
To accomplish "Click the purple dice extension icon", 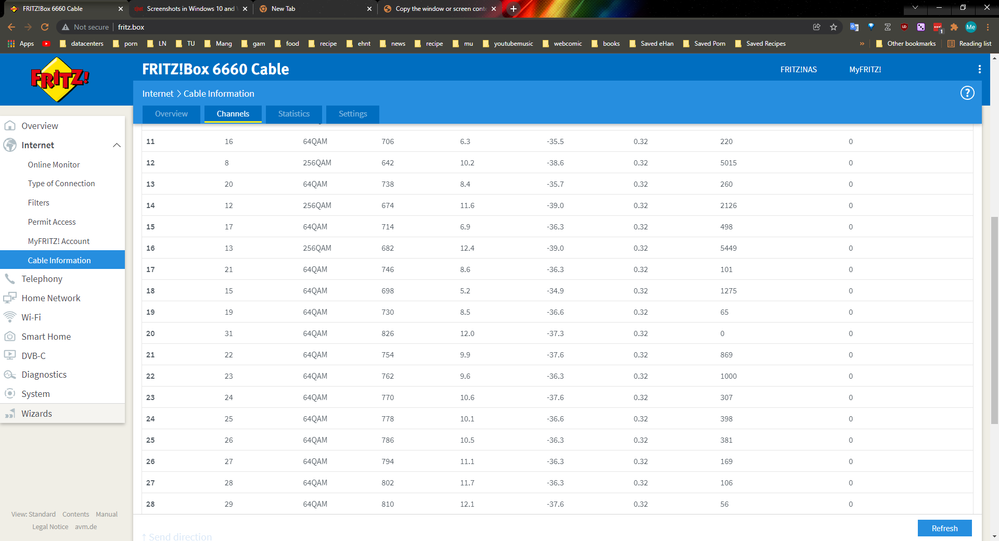I will [x=921, y=27].
